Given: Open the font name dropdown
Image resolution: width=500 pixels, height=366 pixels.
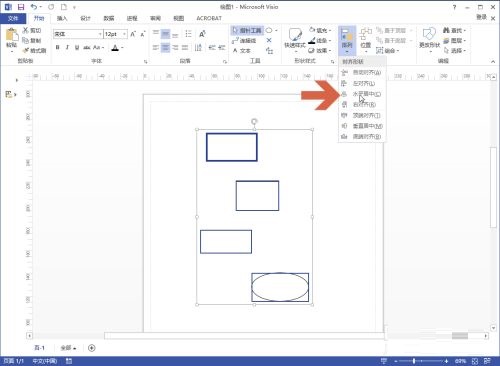Looking at the screenshot, I should point(100,34).
